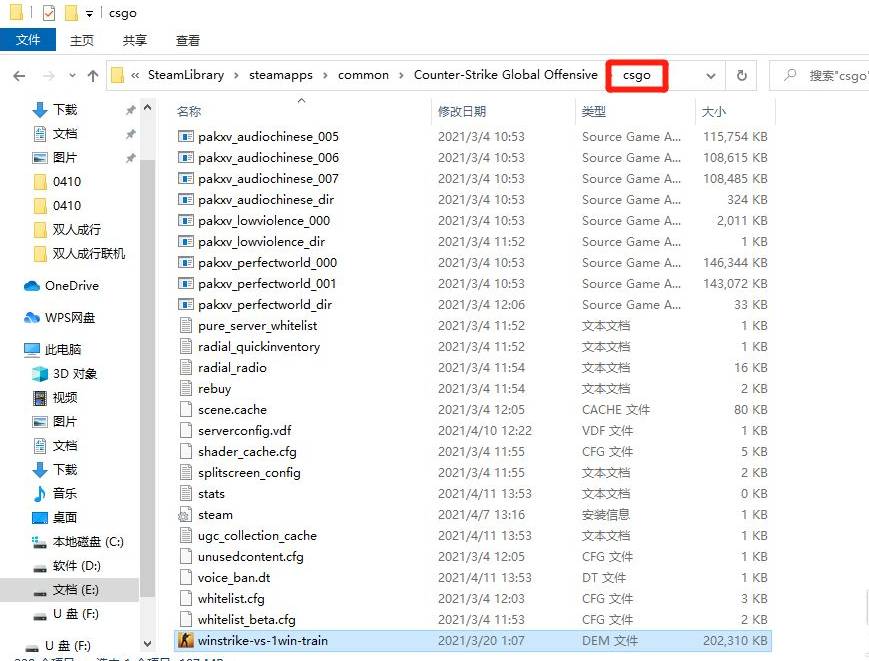Go back using the Back arrow
The image size is (869, 661).
pyautogui.click(x=19, y=76)
